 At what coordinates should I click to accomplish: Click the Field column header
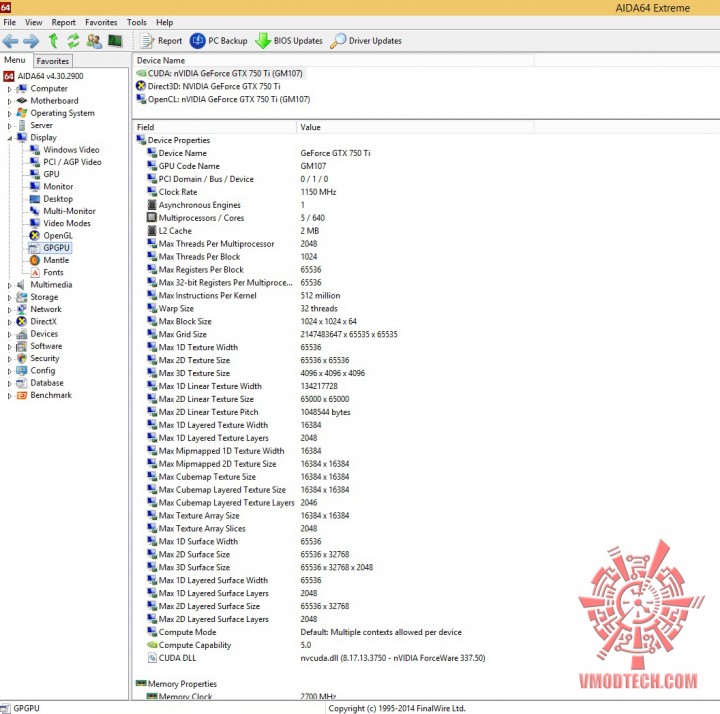click(x=214, y=127)
